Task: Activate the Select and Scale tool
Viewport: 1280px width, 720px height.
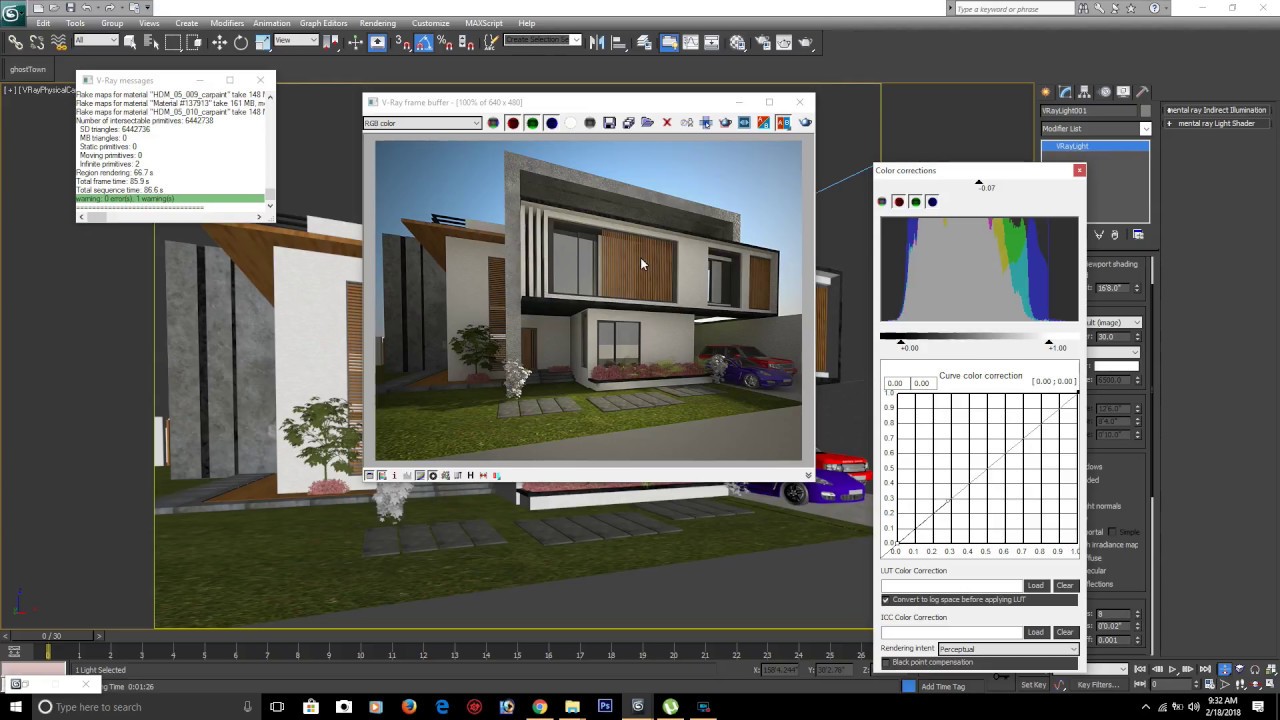Action: tap(263, 42)
